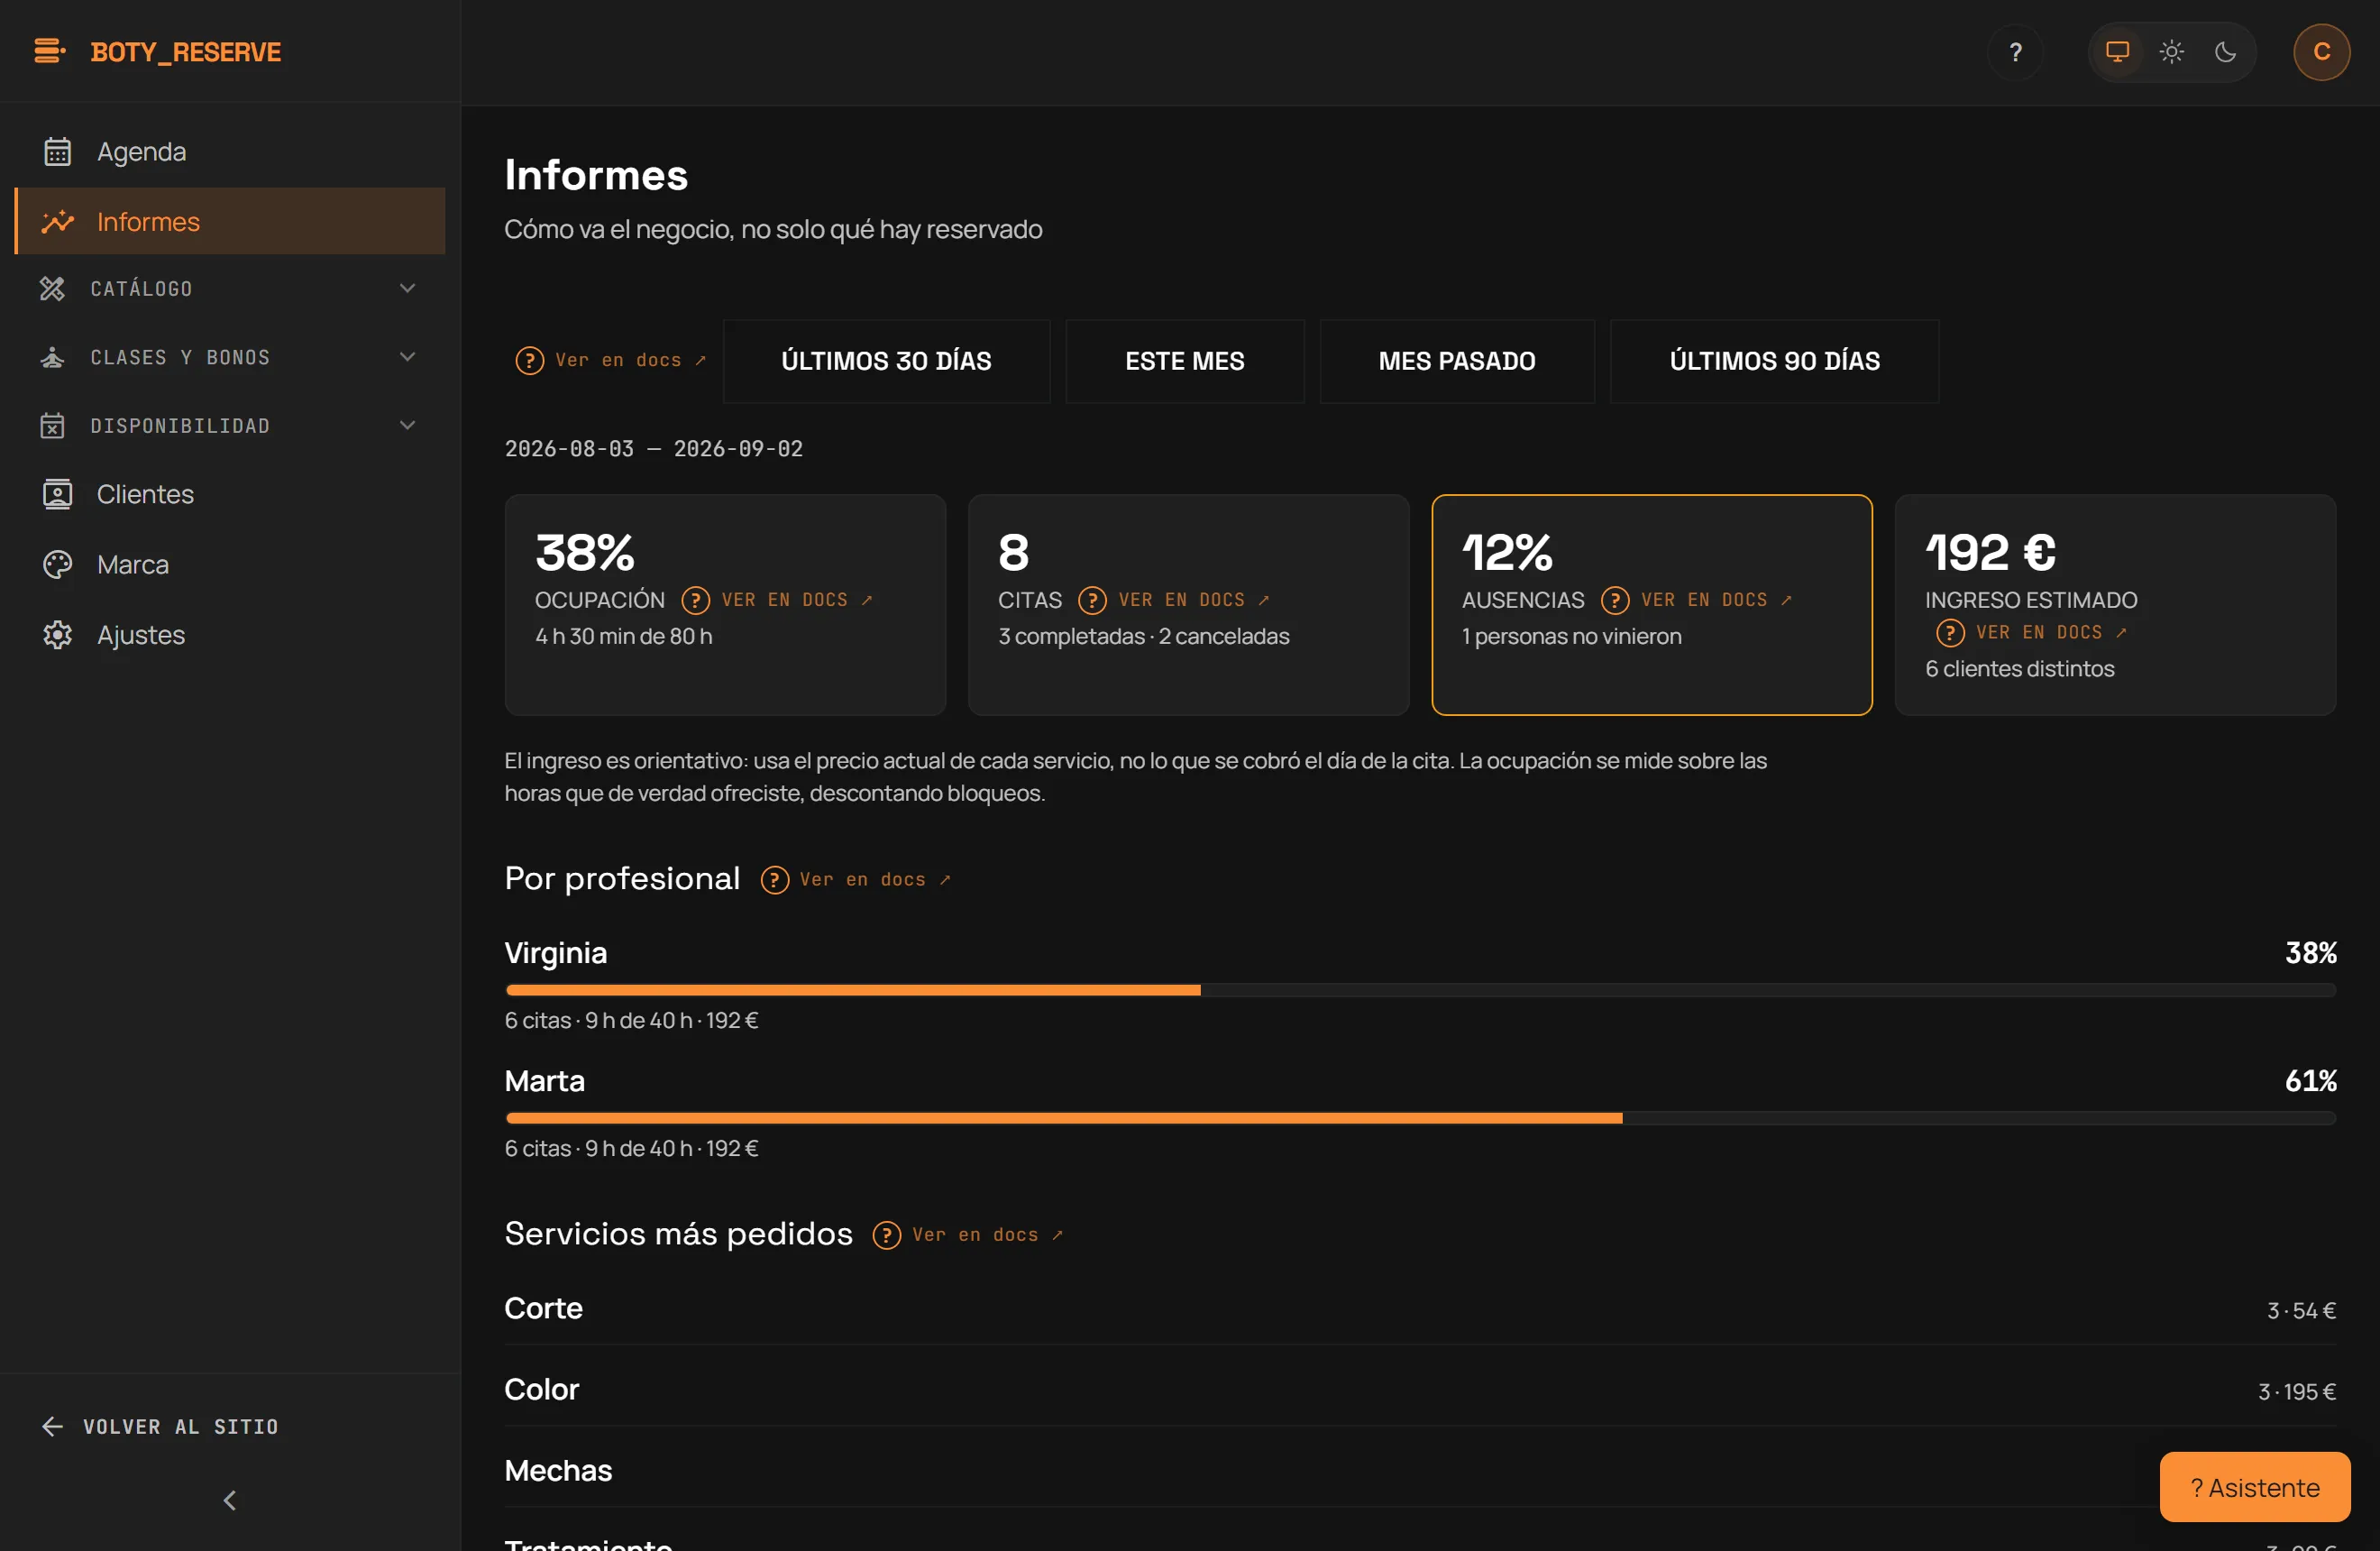Follow Ver en docs link beside Ocupación
Screen dimensions: 2380x1551
tap(779, 600)
